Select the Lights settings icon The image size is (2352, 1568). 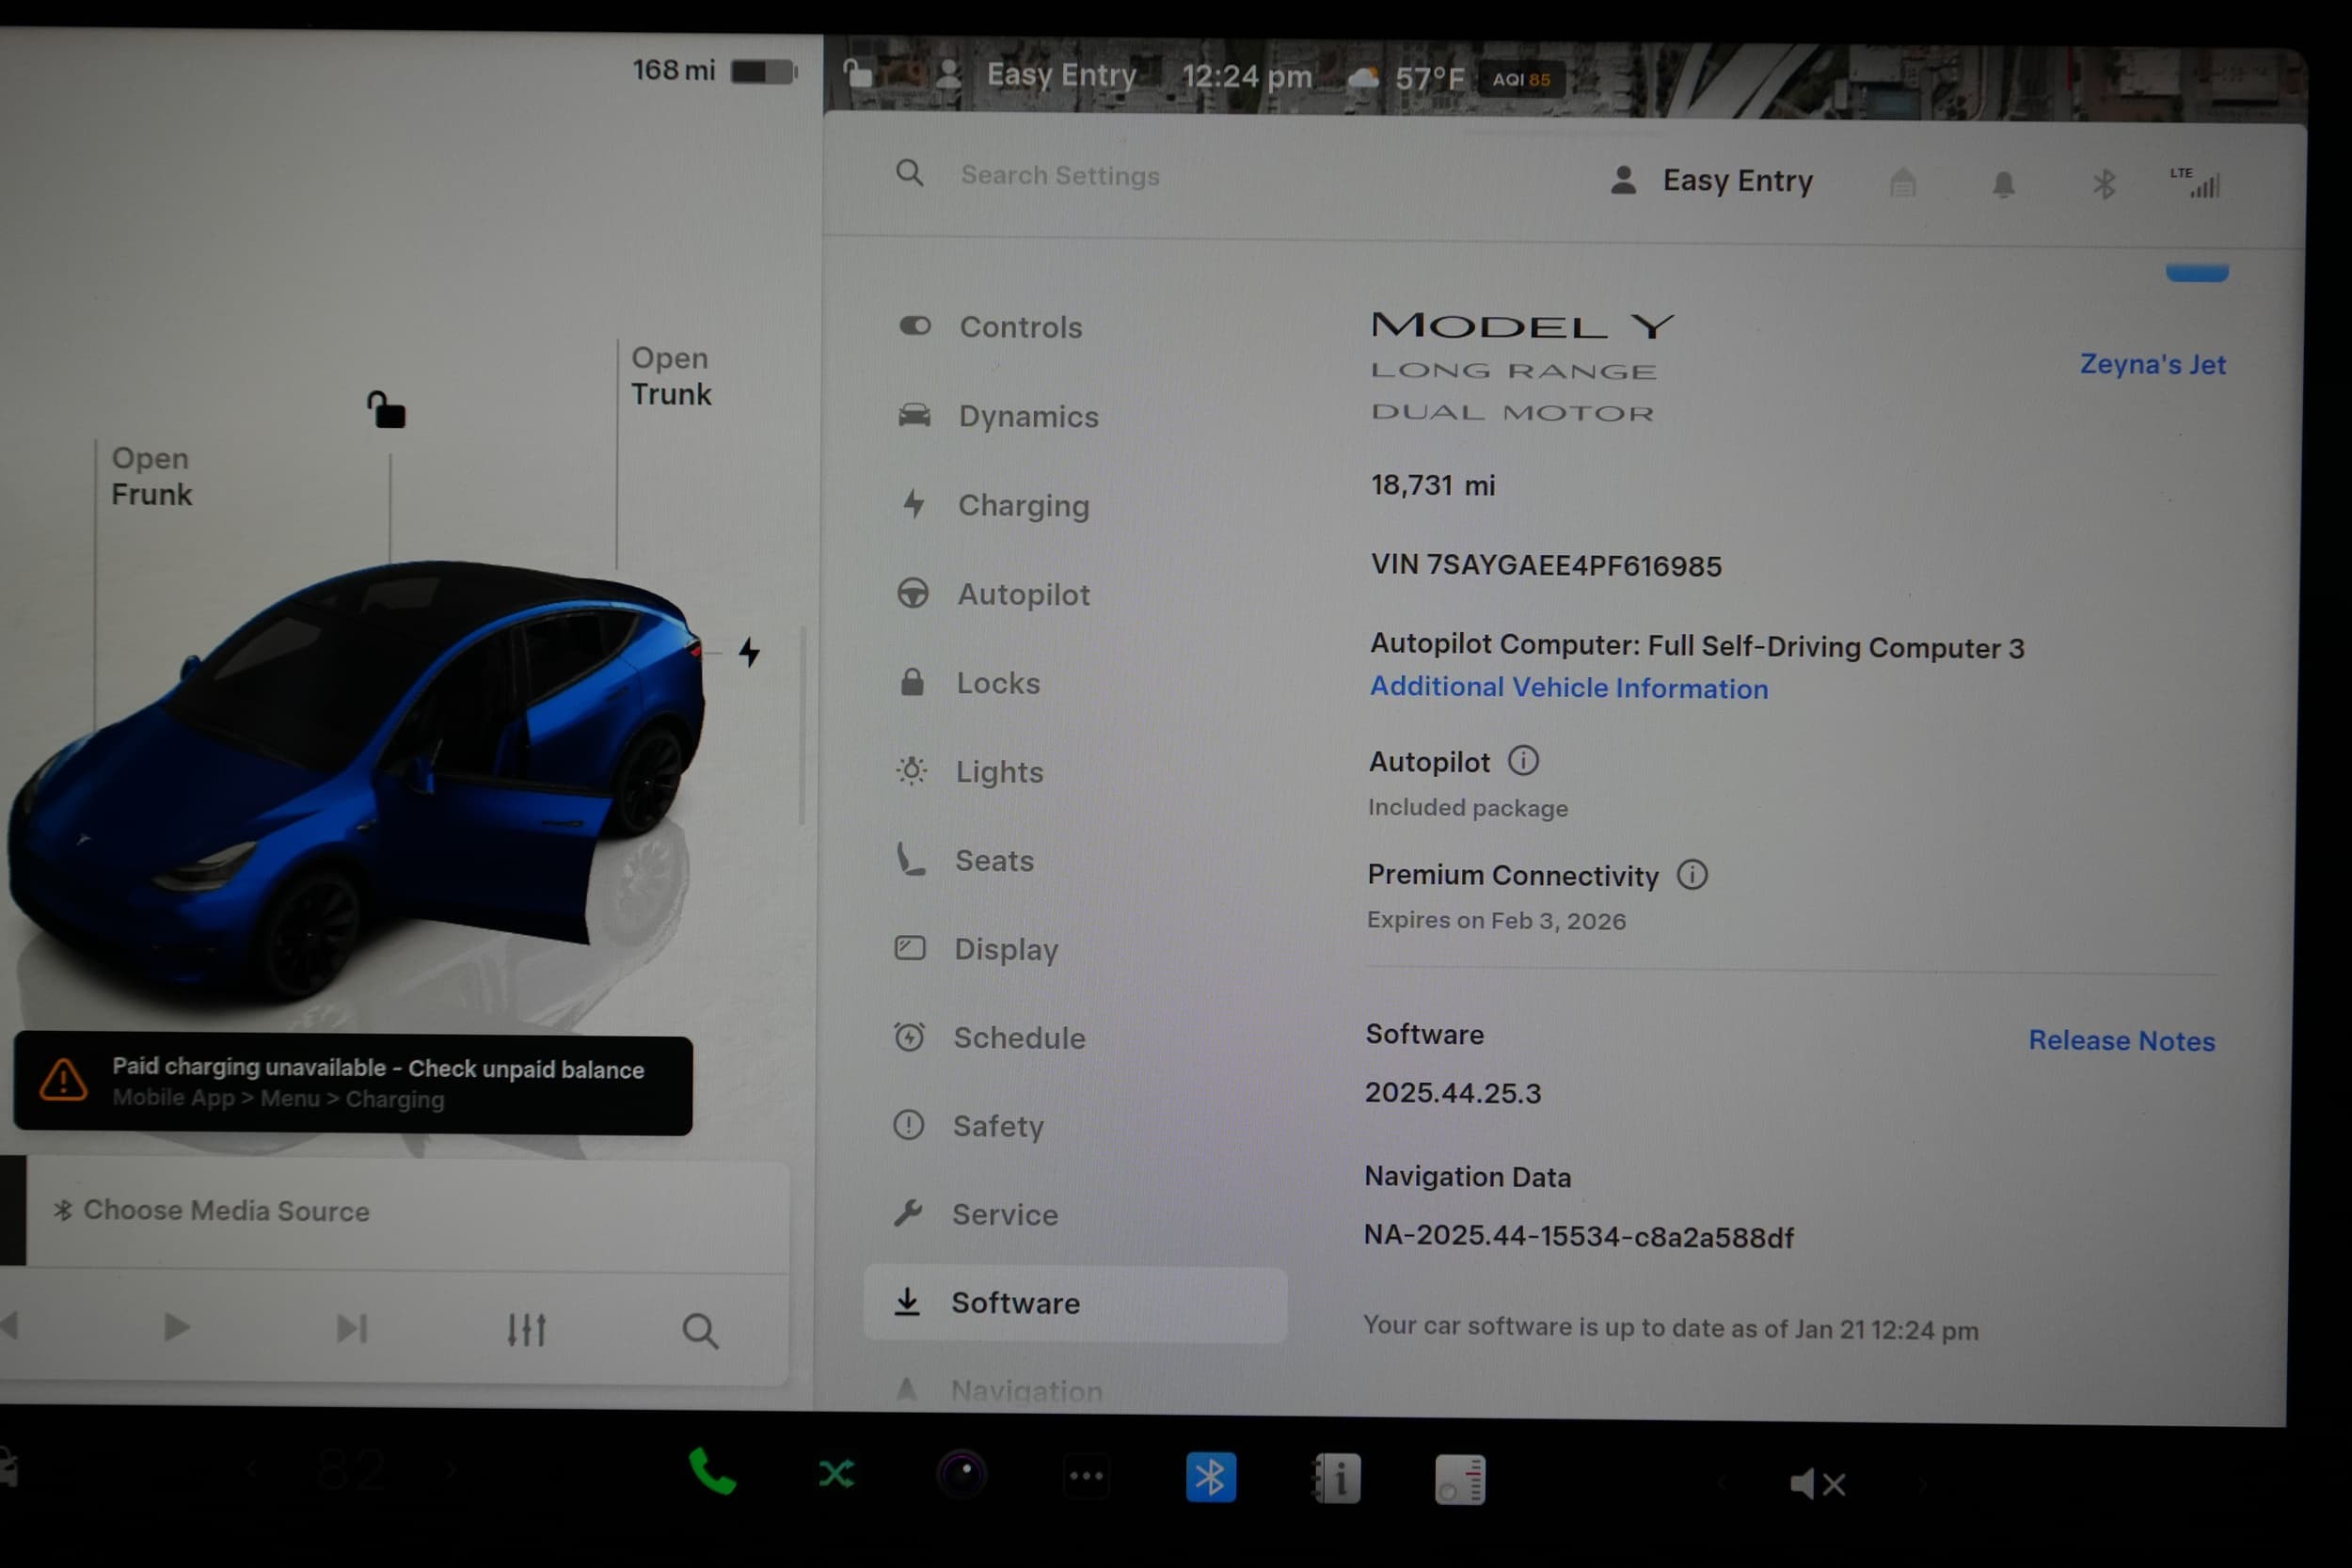[x=911, y=771]
